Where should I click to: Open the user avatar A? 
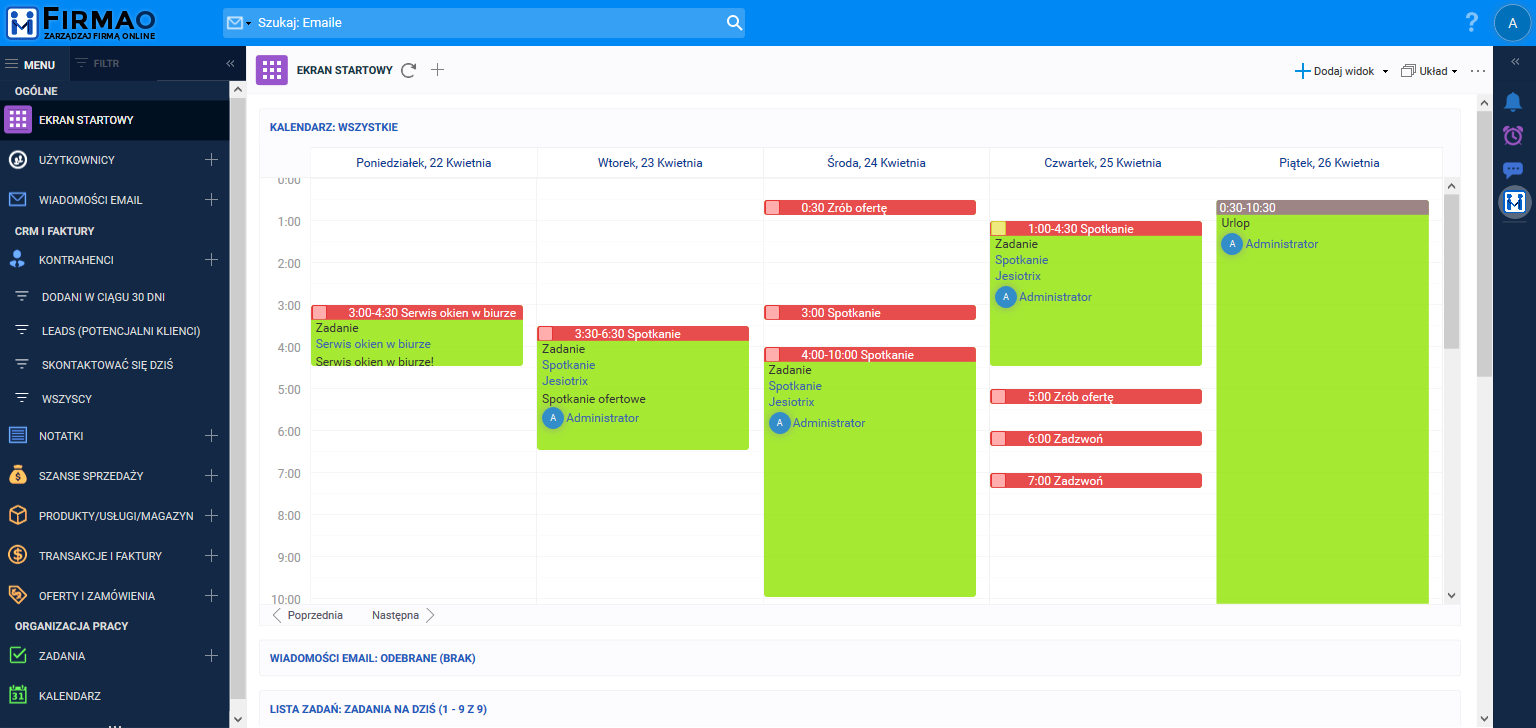(1513, 23)
